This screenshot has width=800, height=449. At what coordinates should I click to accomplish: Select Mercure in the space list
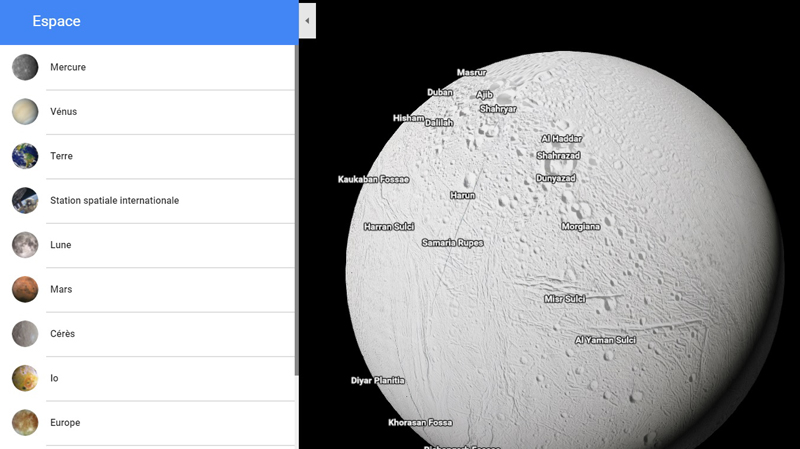click(147, 67)
